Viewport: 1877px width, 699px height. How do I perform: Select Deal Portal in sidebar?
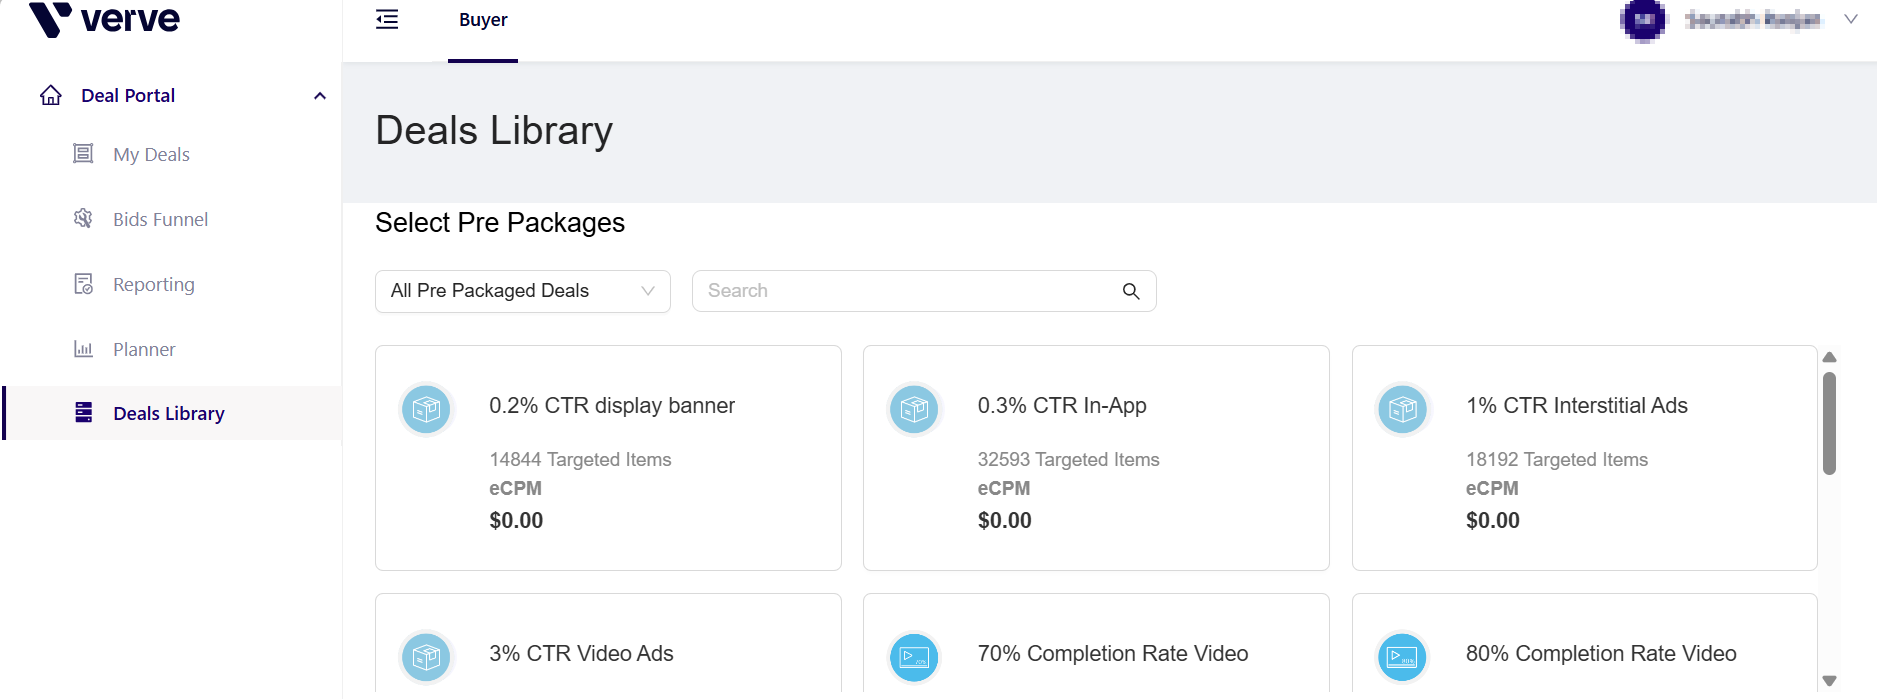click(128, 95)
